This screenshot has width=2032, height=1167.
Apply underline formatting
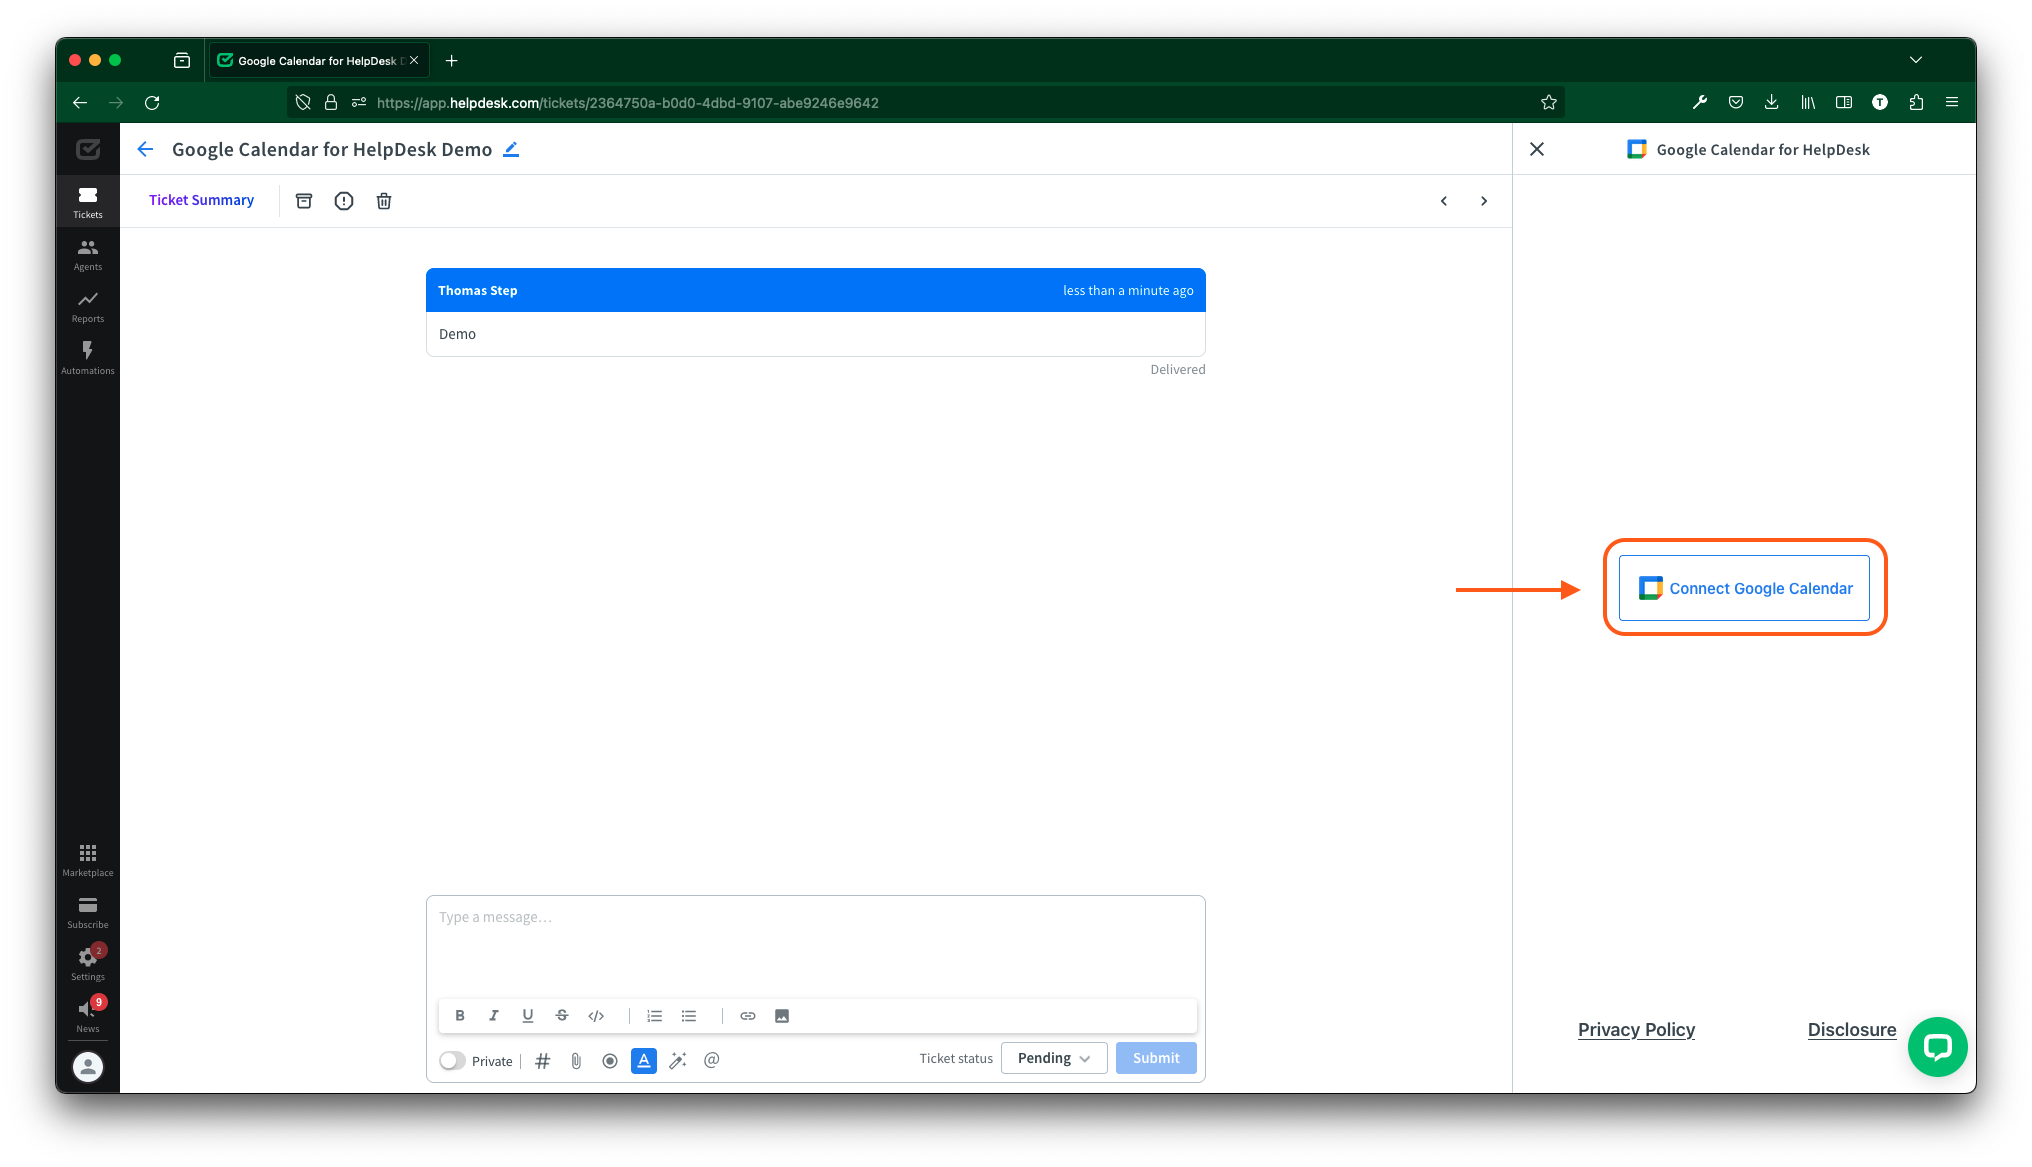528,1016
